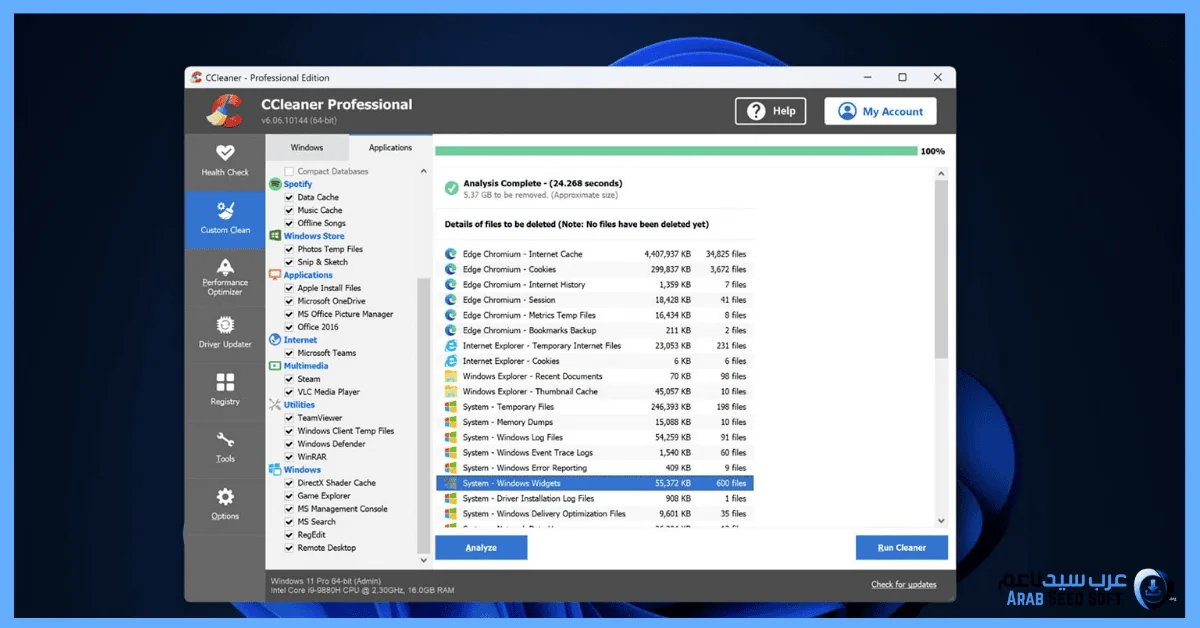Open the Tools section

point(224,448)
